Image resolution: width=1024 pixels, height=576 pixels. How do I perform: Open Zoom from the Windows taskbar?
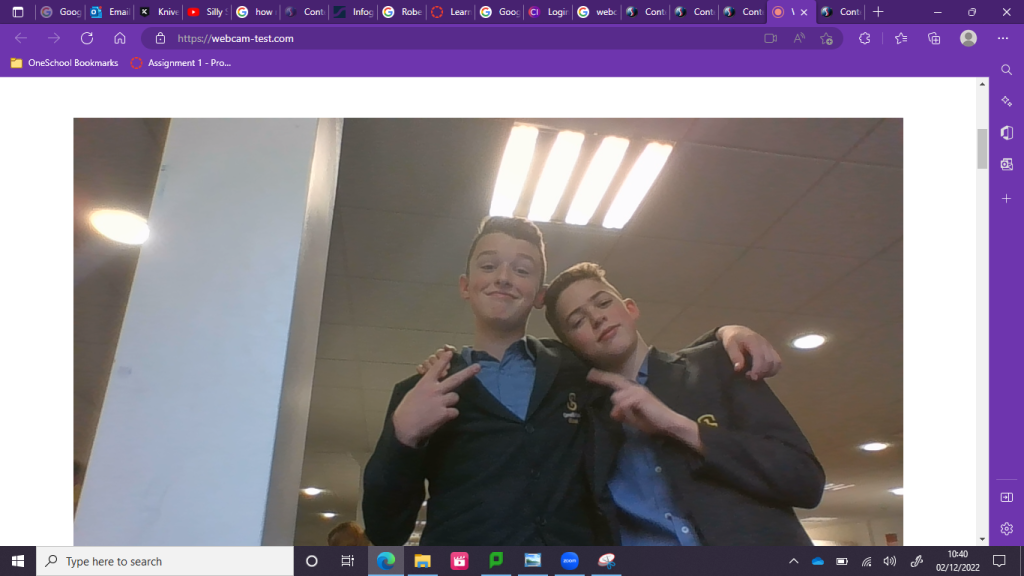[569, 561]
